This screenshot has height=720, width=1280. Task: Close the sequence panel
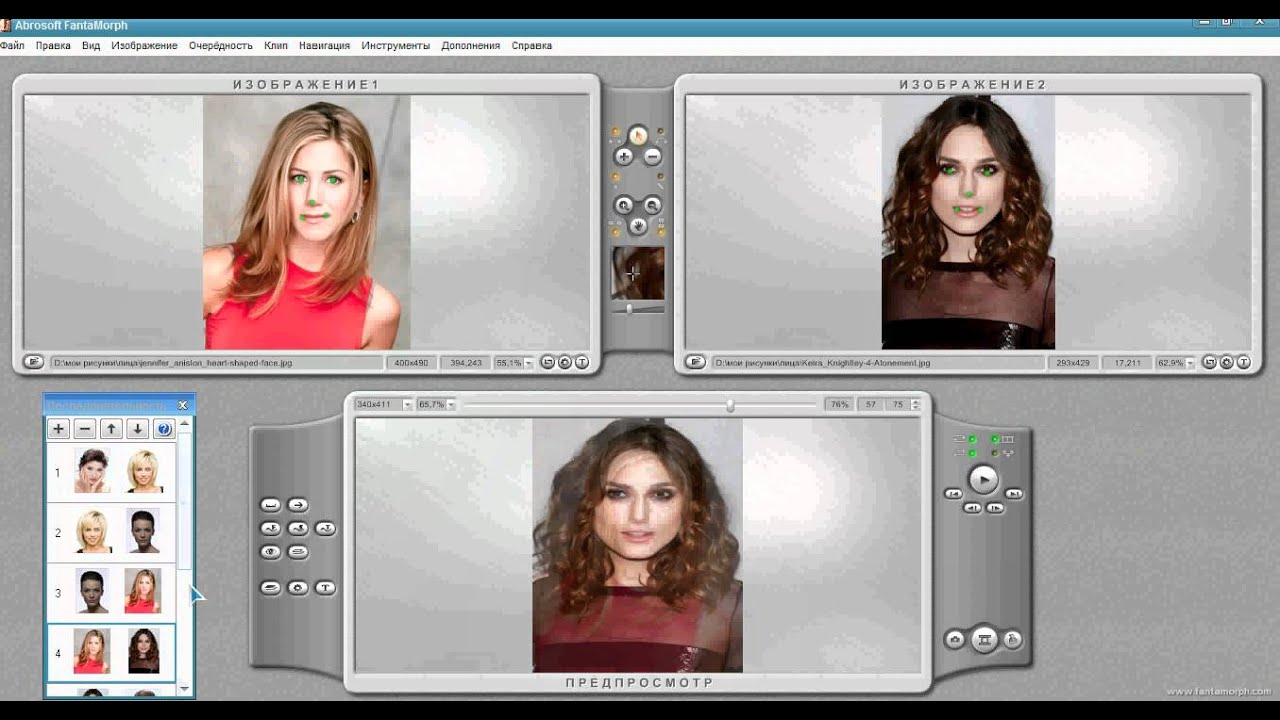183,405
